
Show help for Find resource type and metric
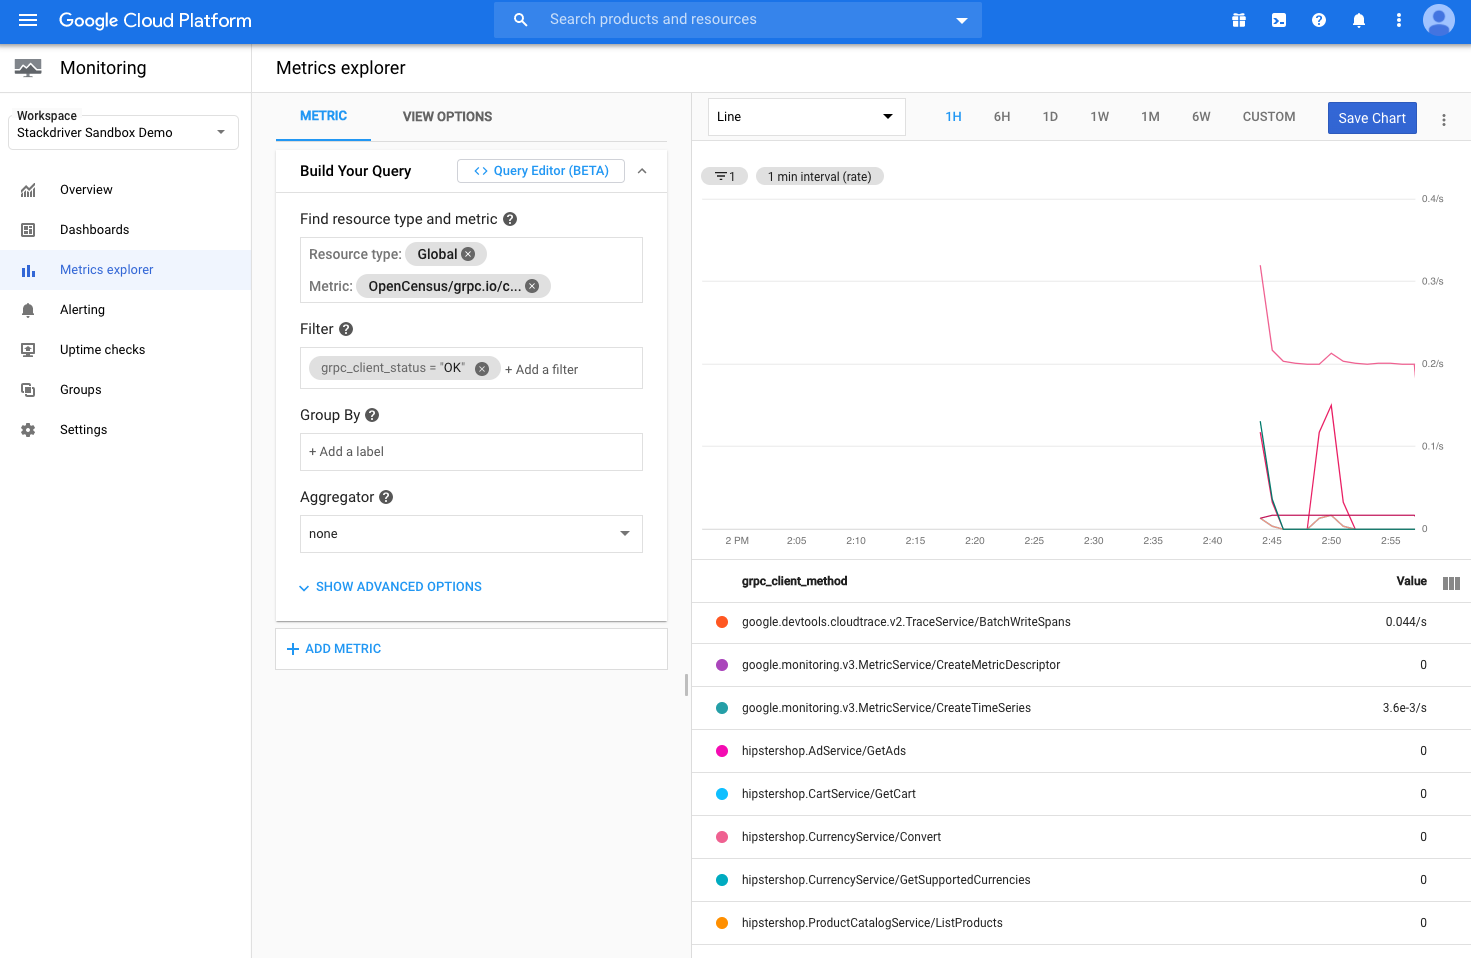(x=510, y=219)
